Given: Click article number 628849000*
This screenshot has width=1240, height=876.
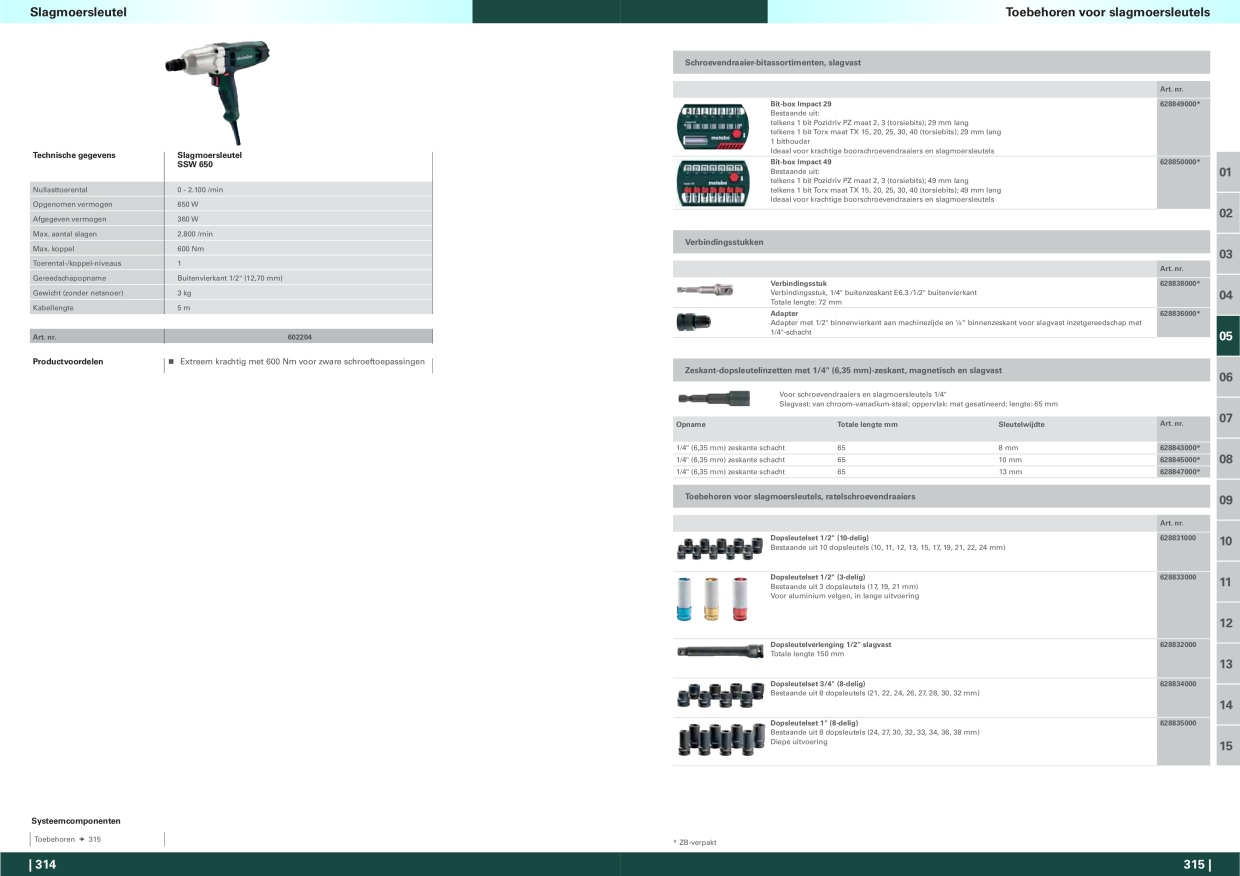Looking at the screenshot, I should coord(1180,103).
